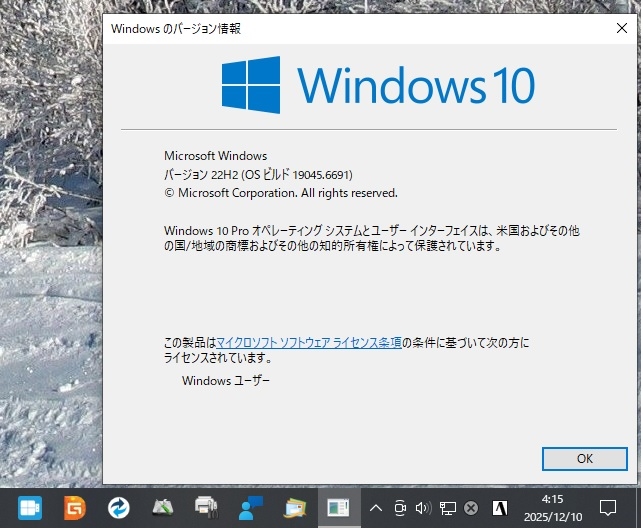
Task: Click the gray X circle tray icon
Action: point(471,508)
